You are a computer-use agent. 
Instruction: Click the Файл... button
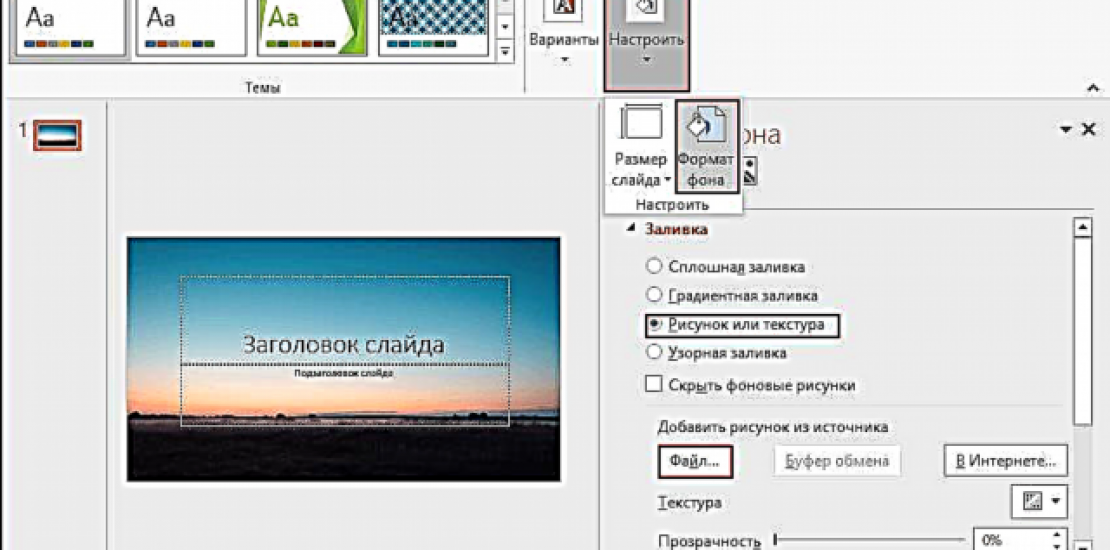(x=695, y=461)
